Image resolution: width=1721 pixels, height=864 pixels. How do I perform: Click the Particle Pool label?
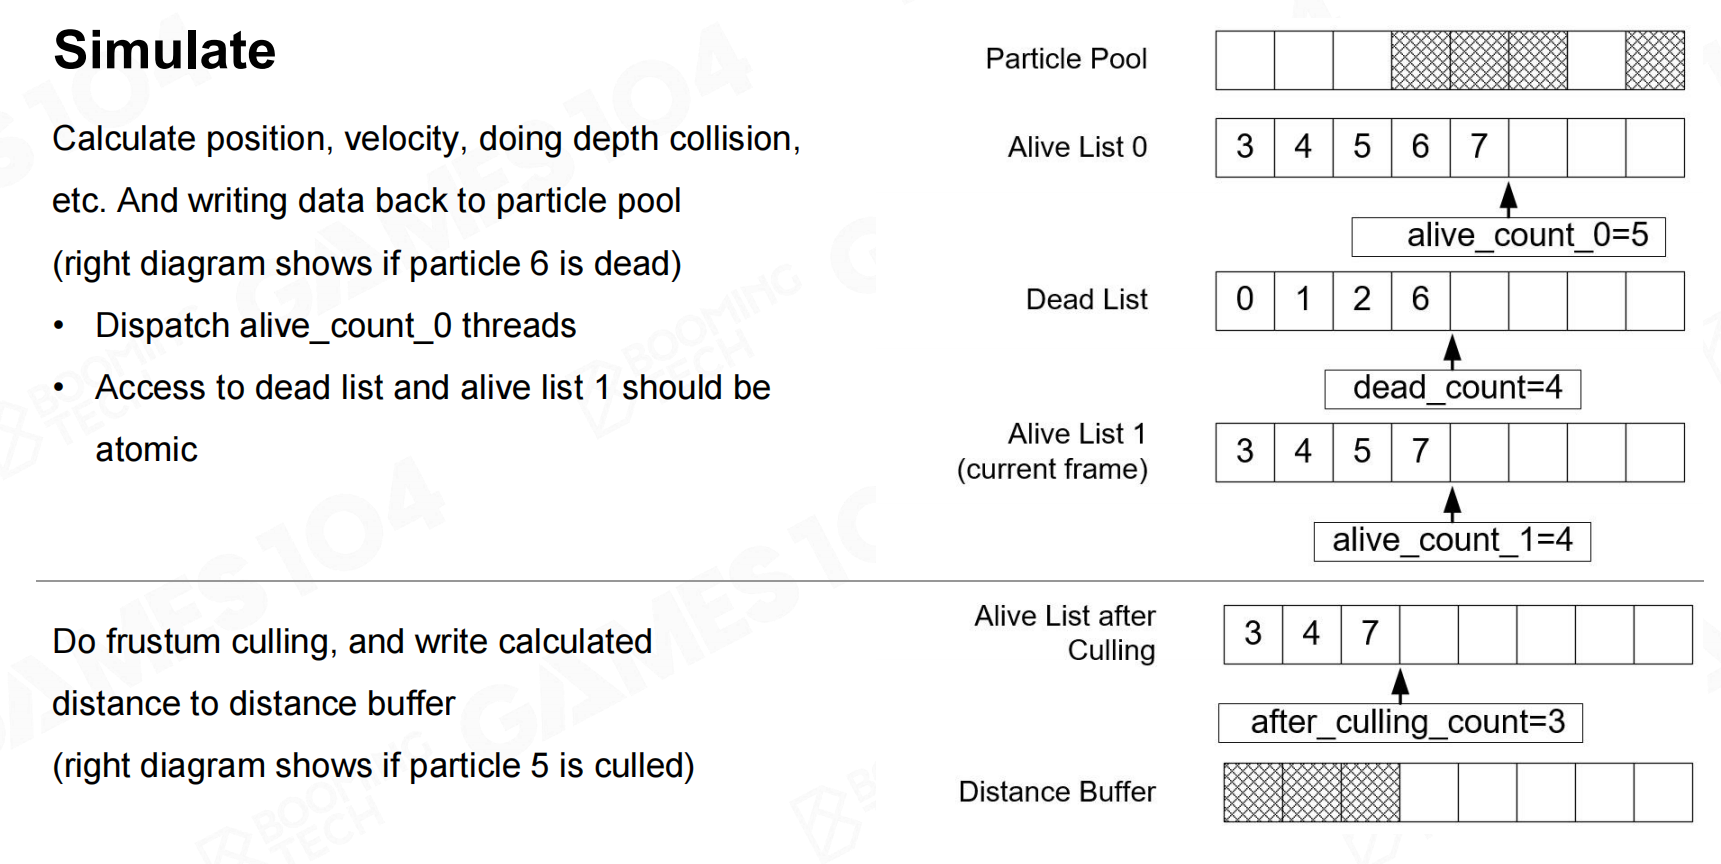pyautogui.click(x=1066, y=59)
